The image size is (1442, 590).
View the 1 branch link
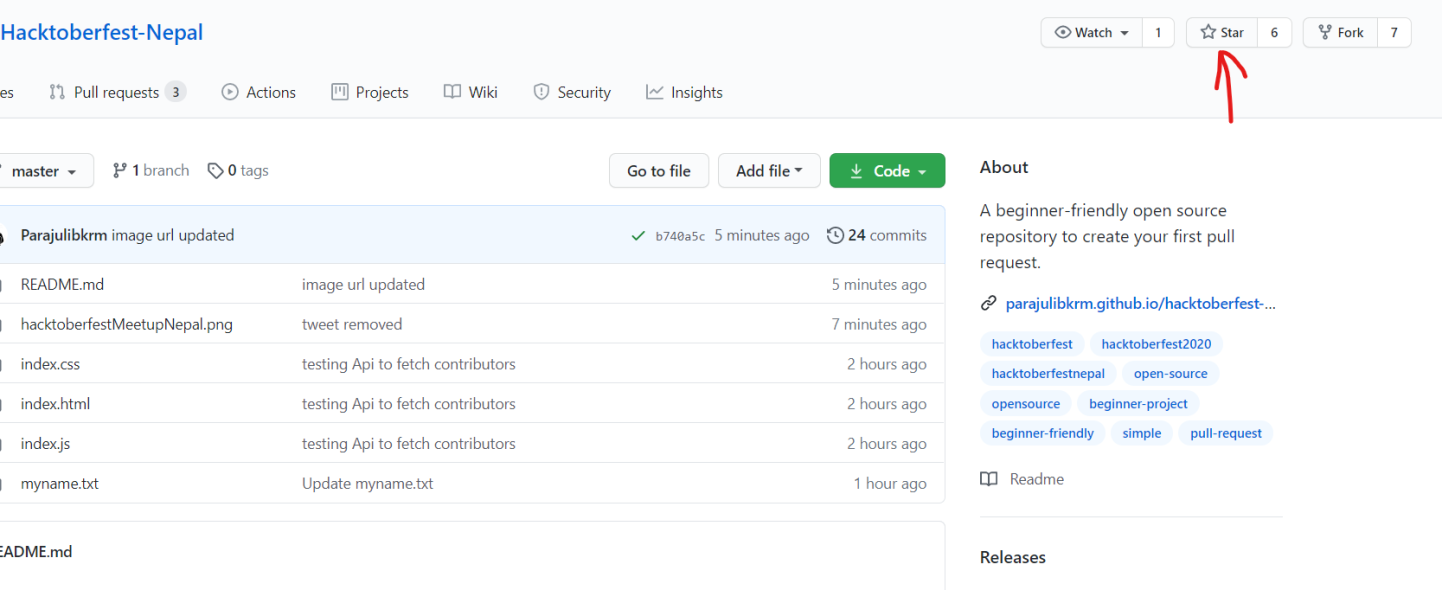[151, 171]
